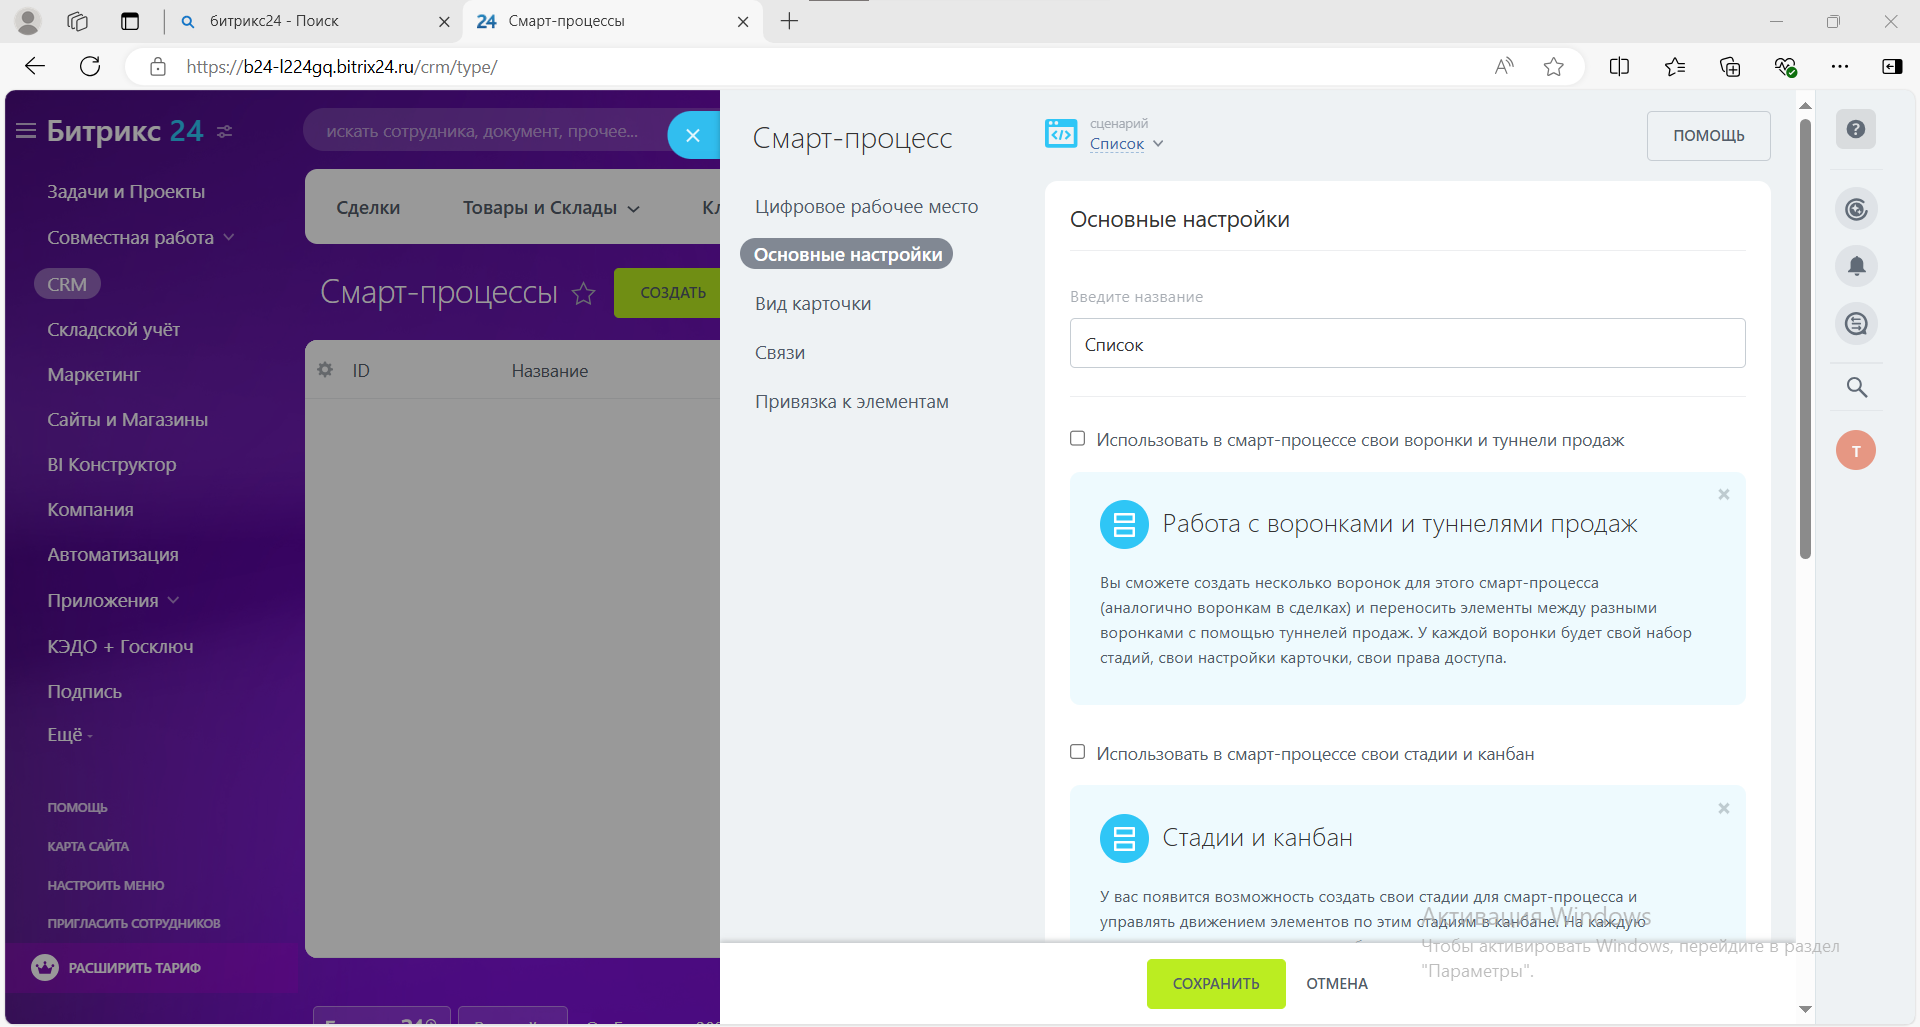Viewport: 1920px width, 1027px height.
Task: Toggle the vertical tab actions menu icon
Action: coord(130,21)
